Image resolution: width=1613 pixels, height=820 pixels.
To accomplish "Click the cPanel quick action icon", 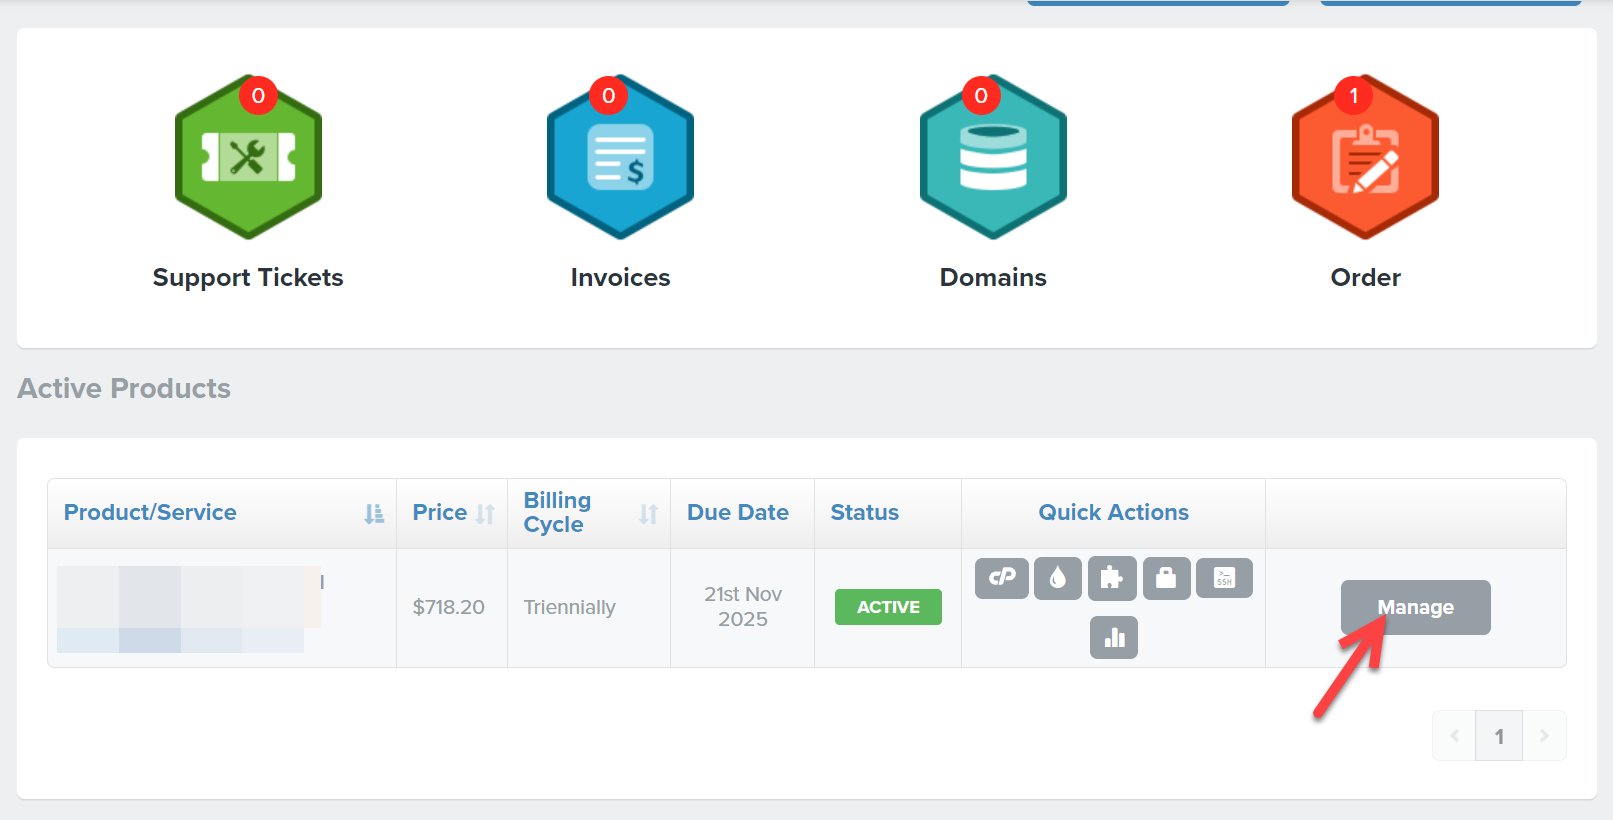I will click(1002, 578).
